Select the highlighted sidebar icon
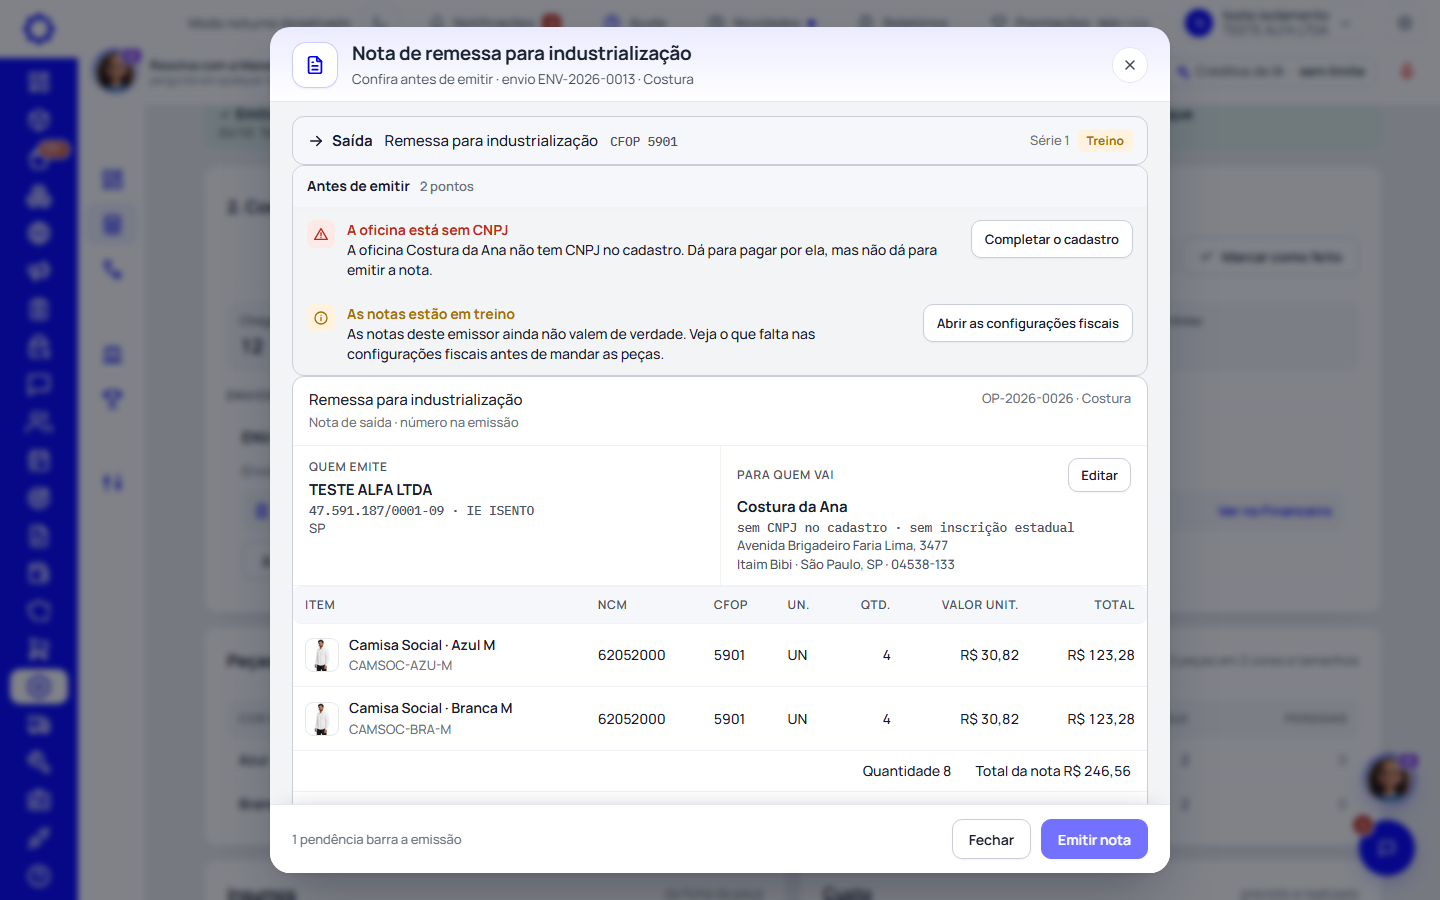 point(39,687)
